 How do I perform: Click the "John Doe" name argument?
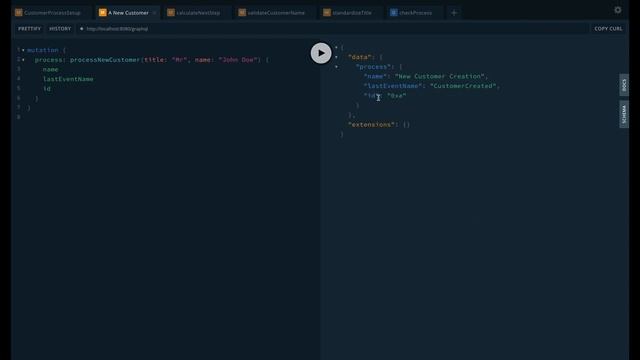[238, 60]
